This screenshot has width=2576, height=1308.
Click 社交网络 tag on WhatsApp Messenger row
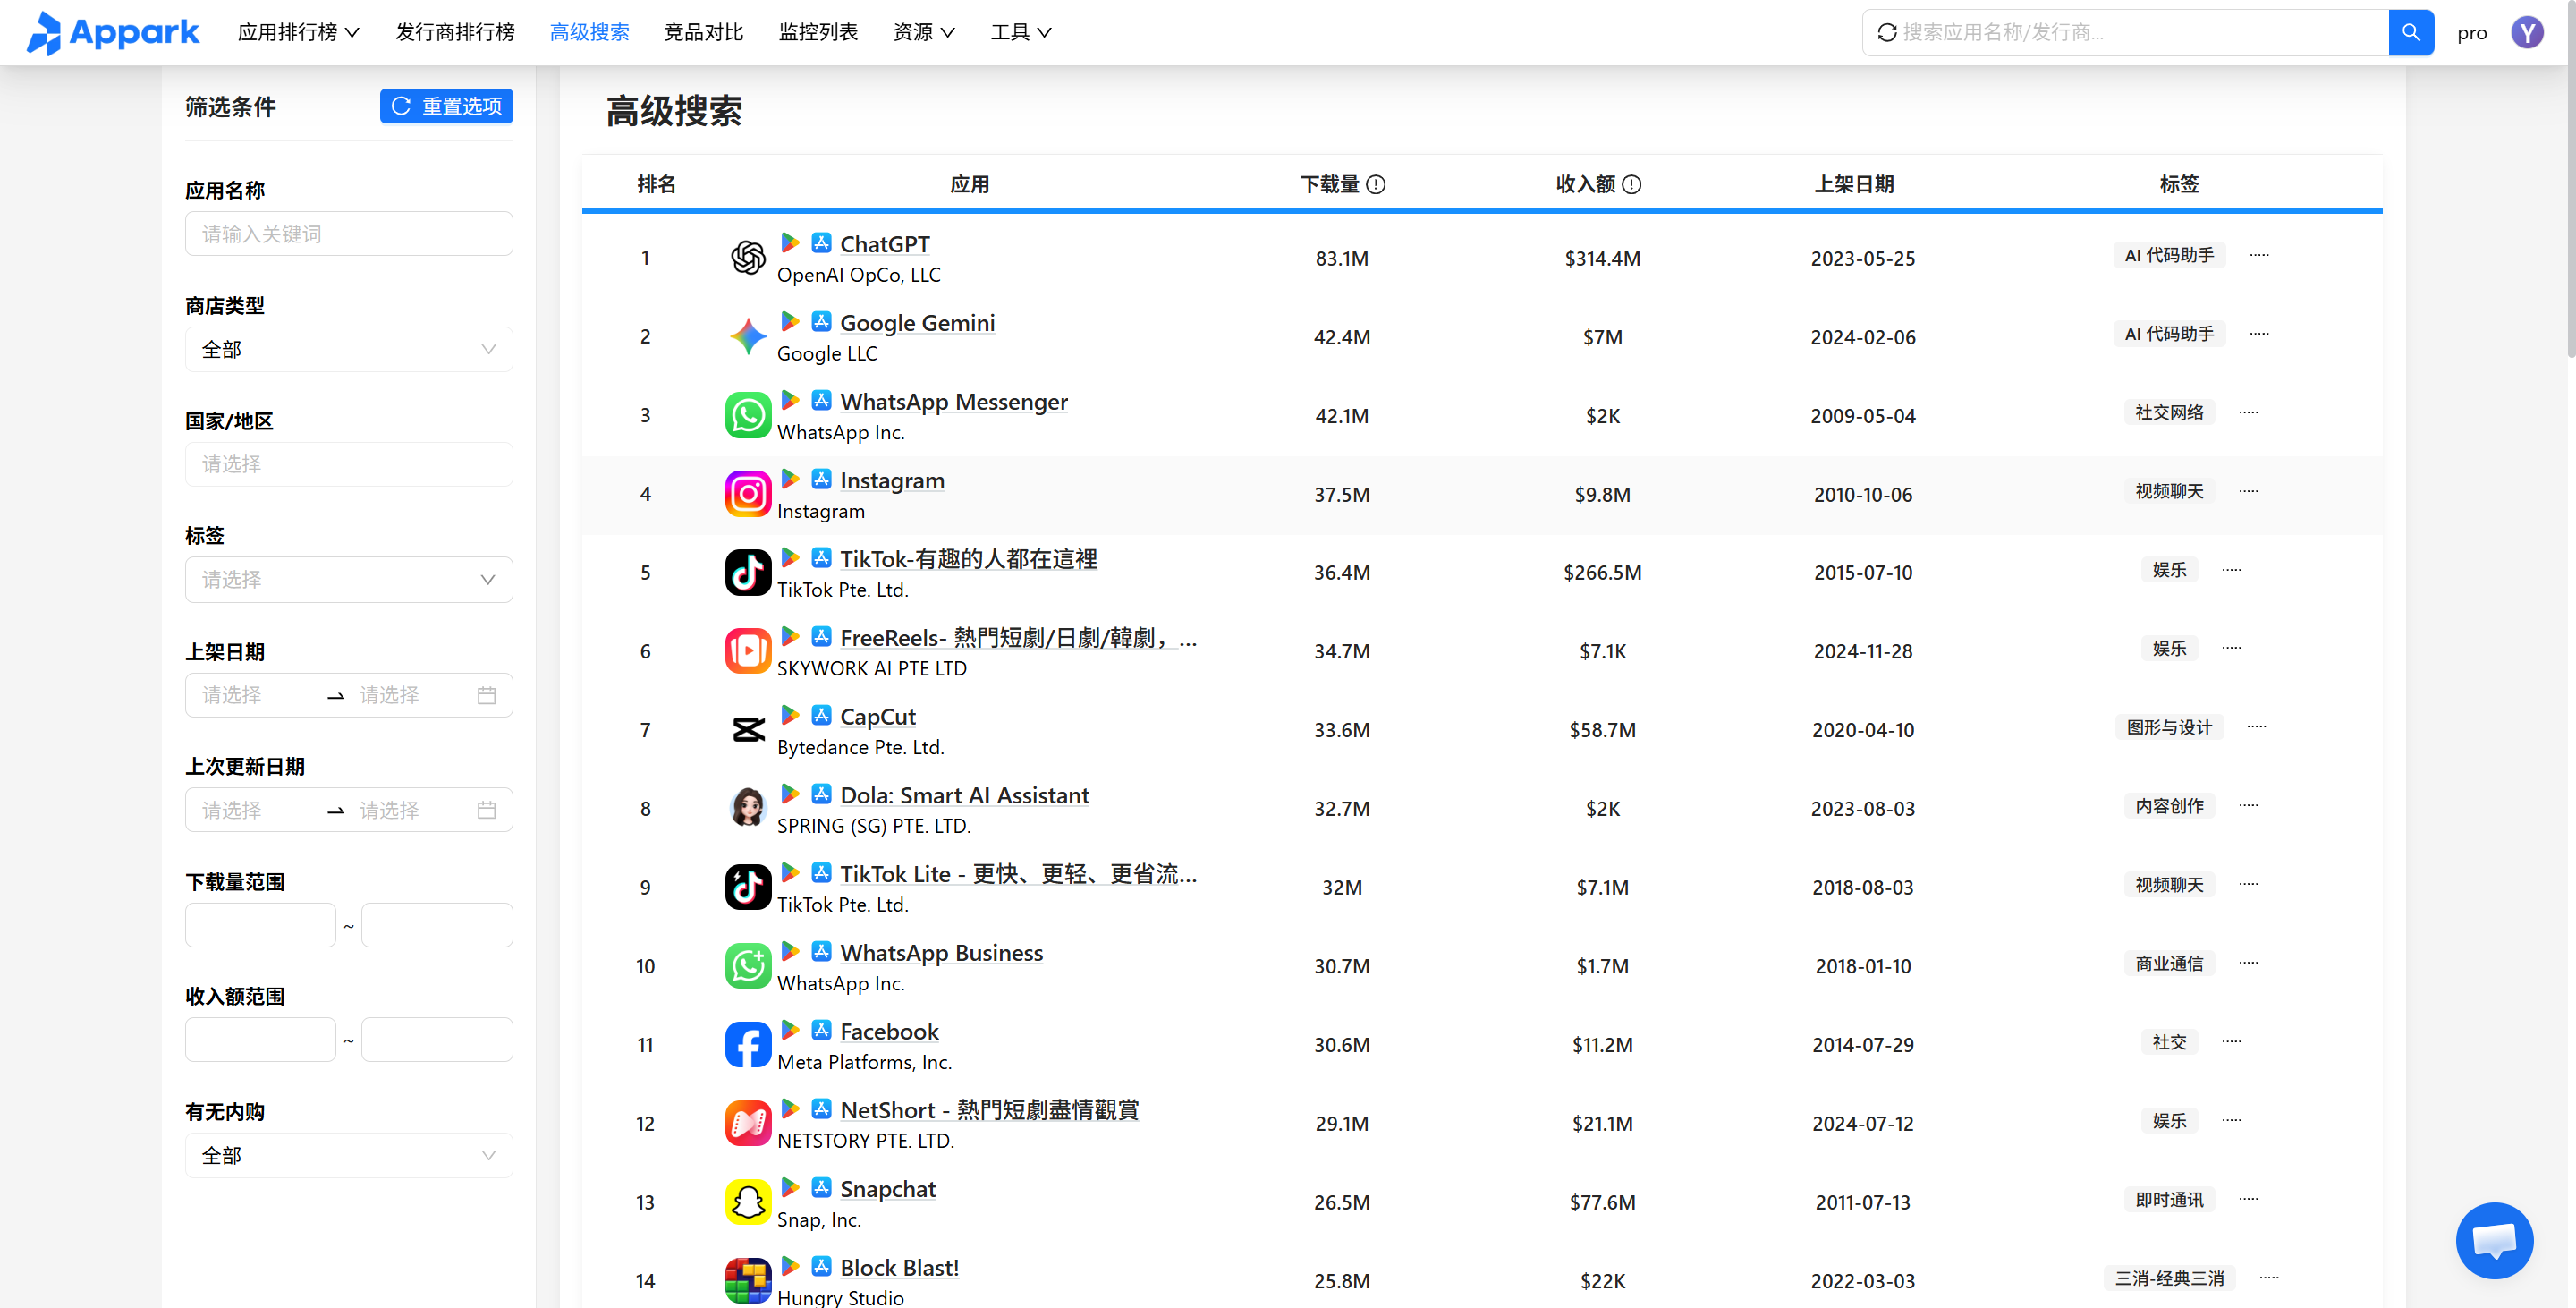(2169, 412)
